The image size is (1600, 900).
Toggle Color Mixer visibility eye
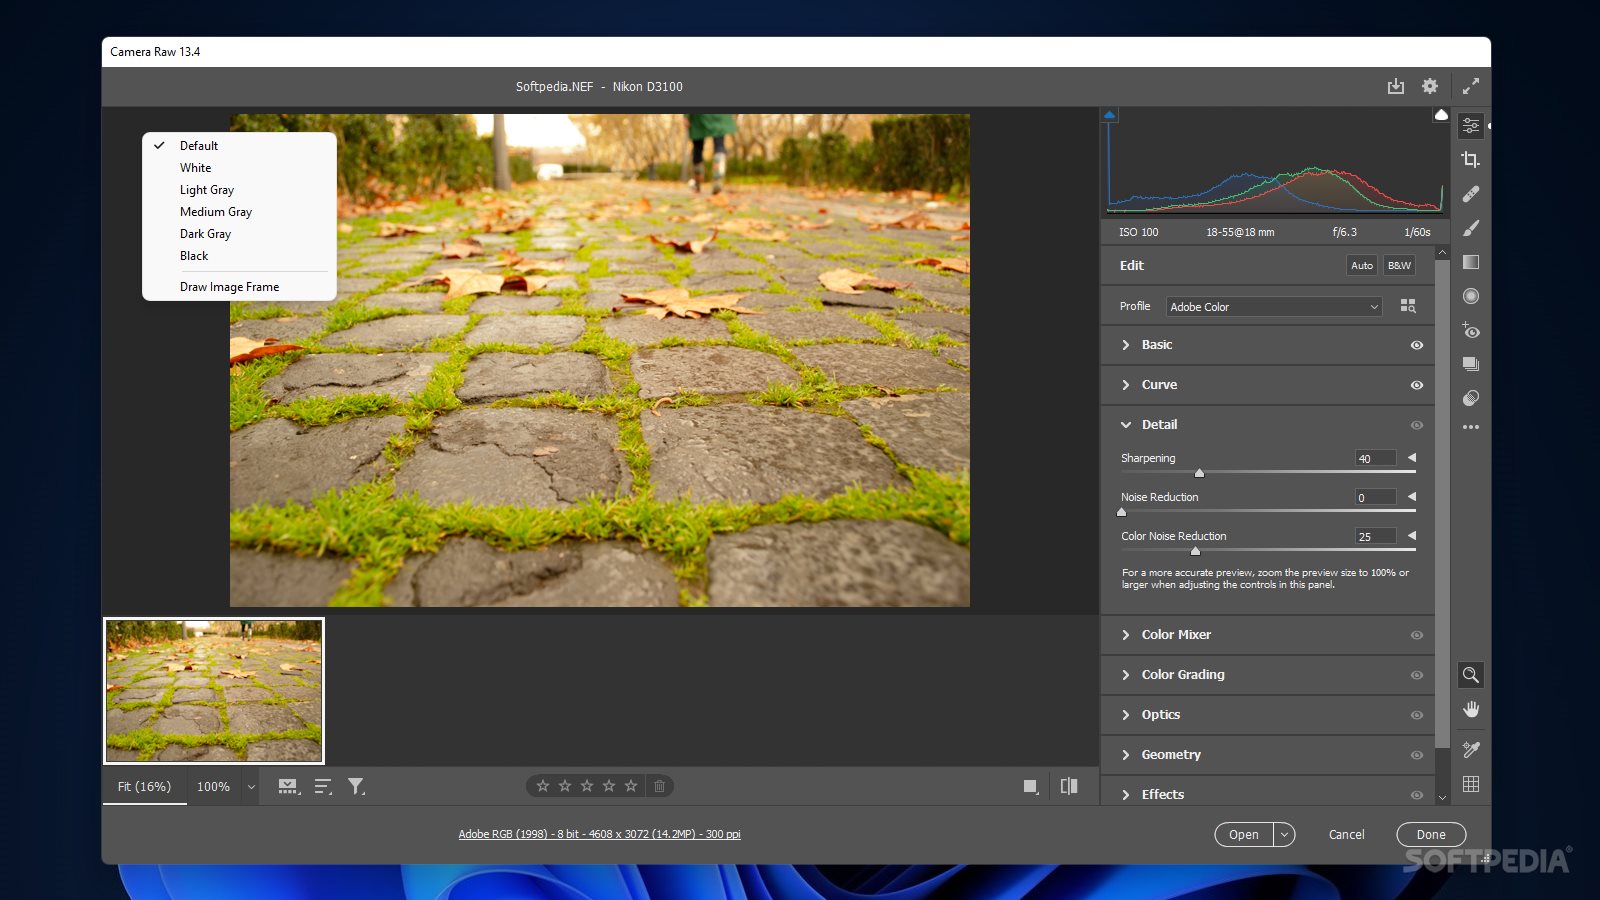tap(1417, 635)
